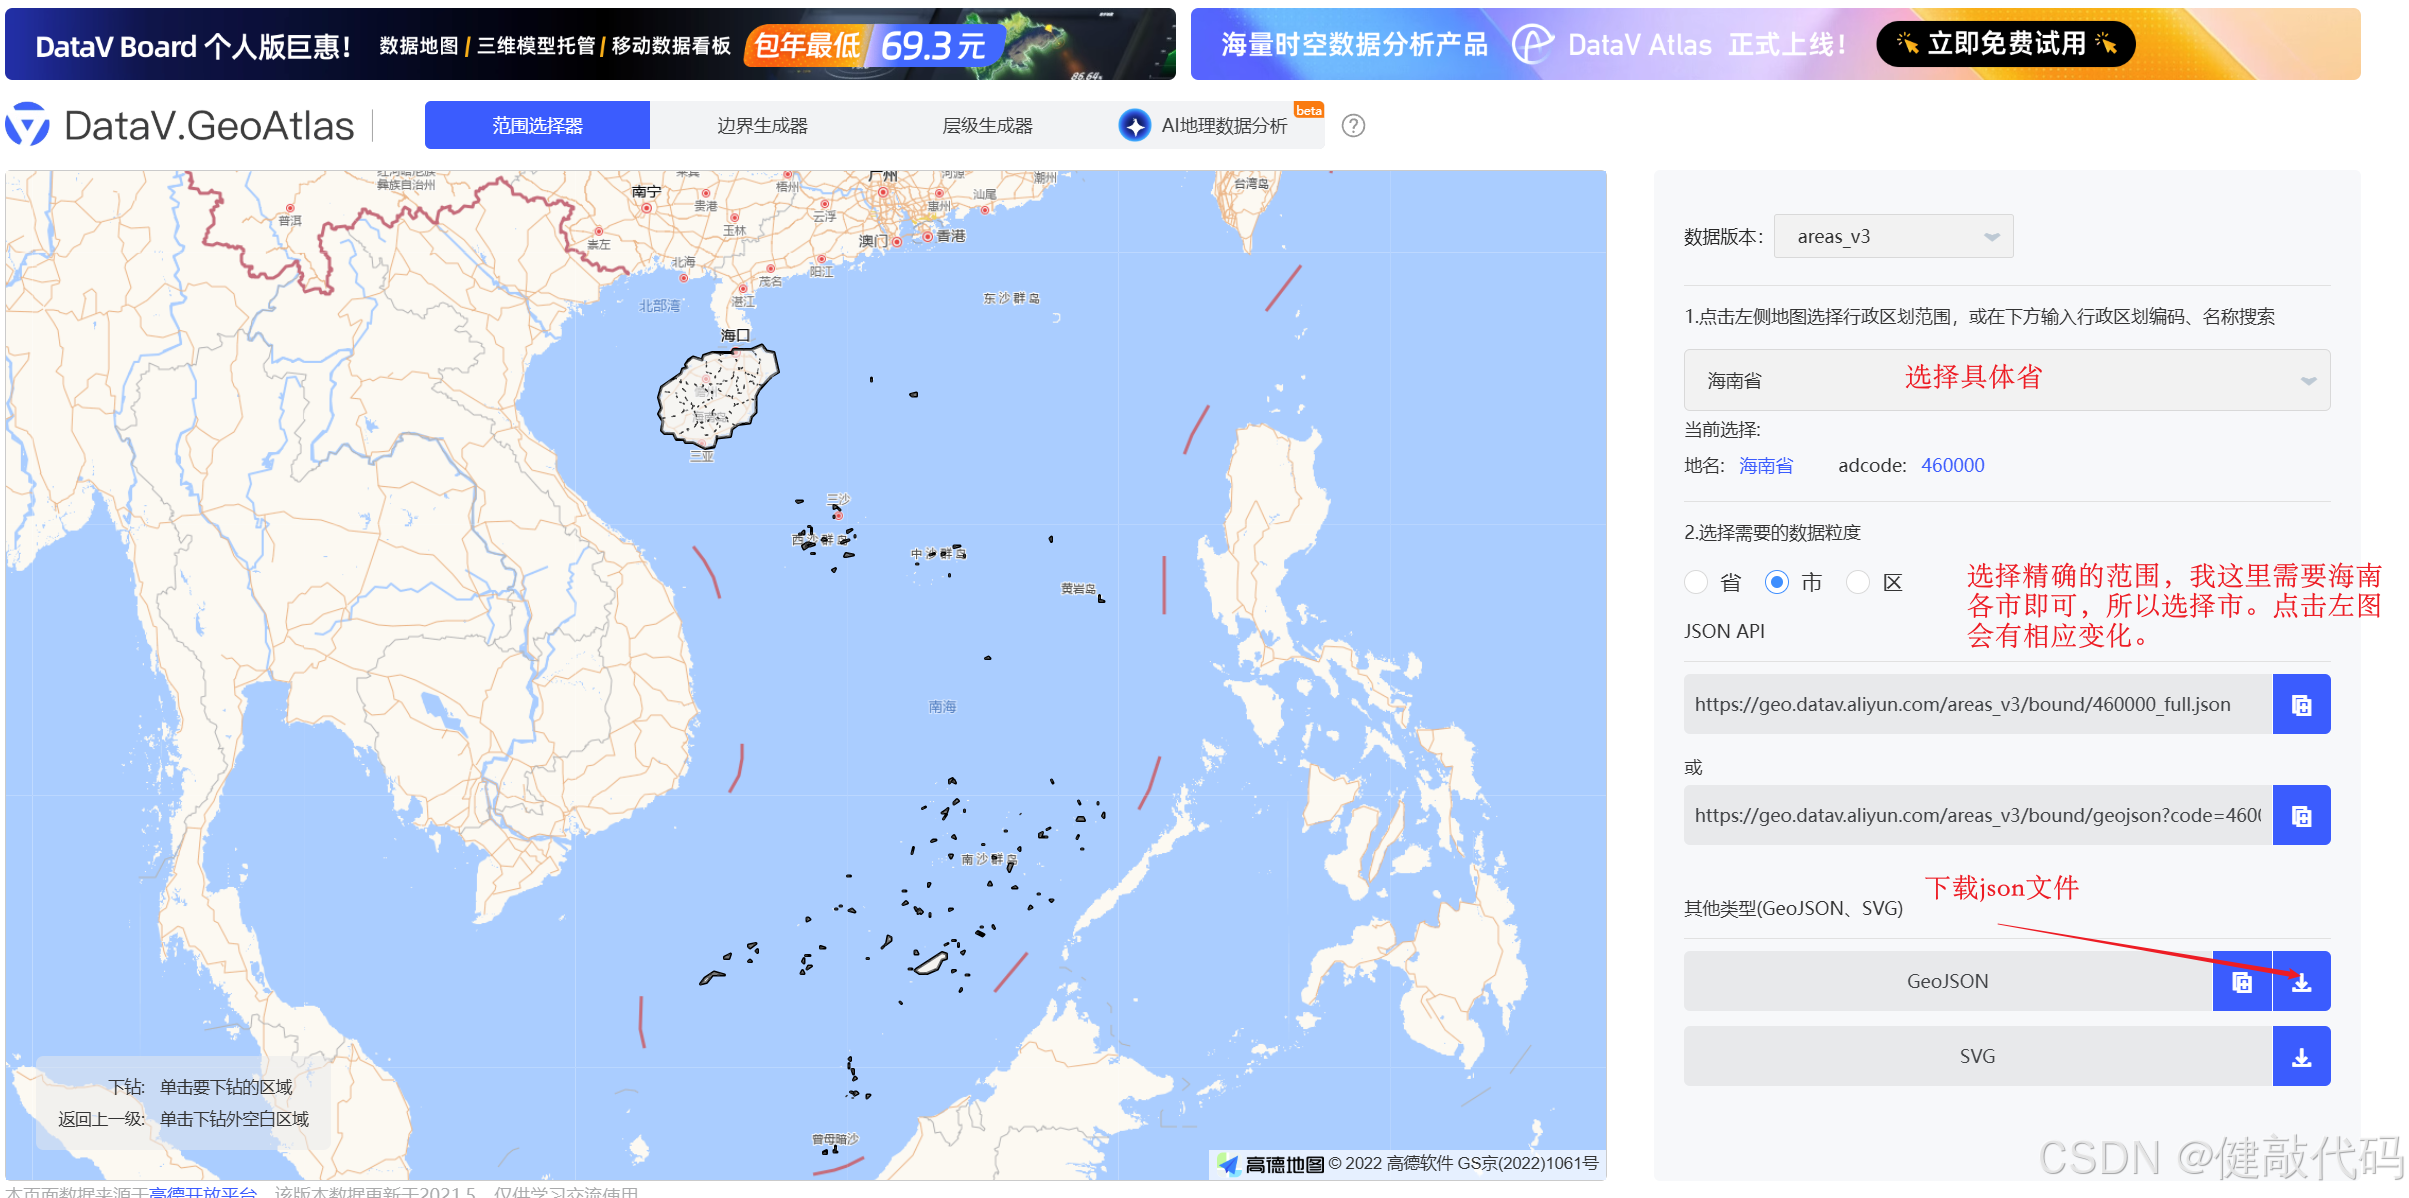
Task: Click the DataV.GeoAtlas logo icon
Action: pos(27,125)
